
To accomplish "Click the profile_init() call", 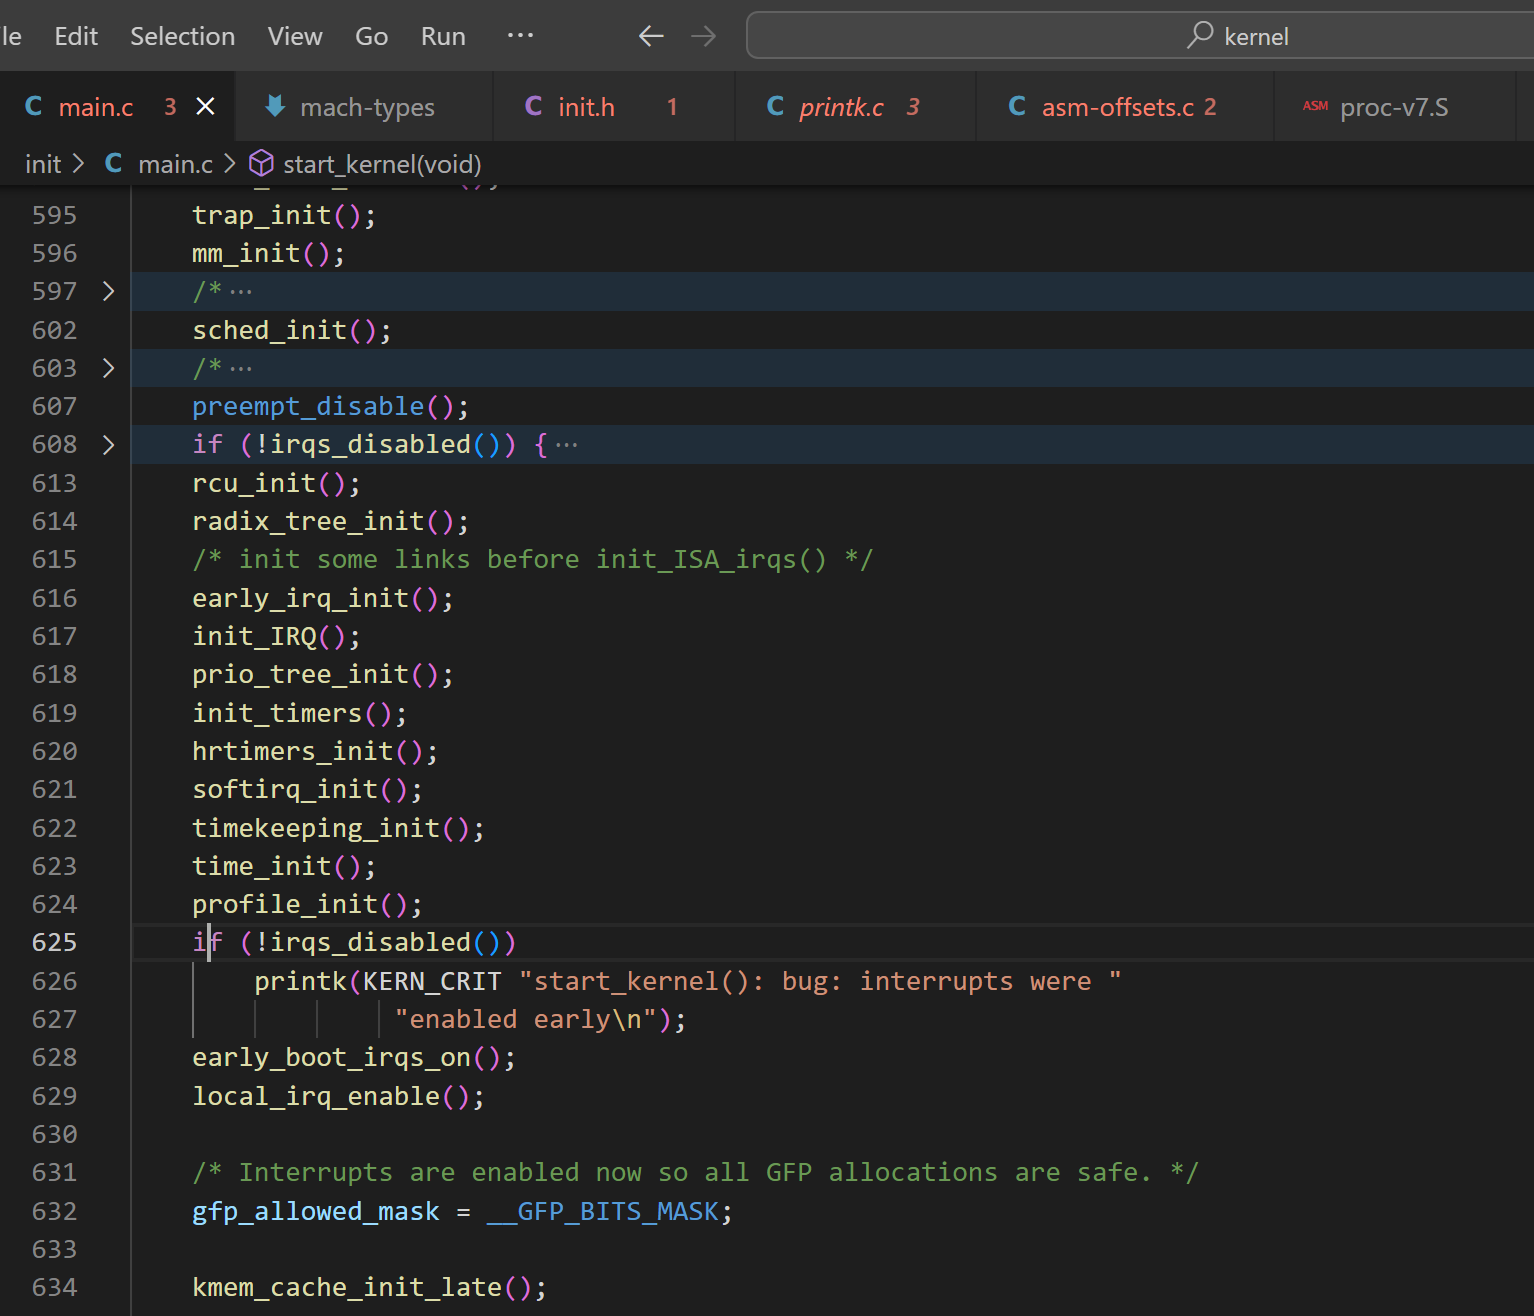I will [x=307, y=904].
